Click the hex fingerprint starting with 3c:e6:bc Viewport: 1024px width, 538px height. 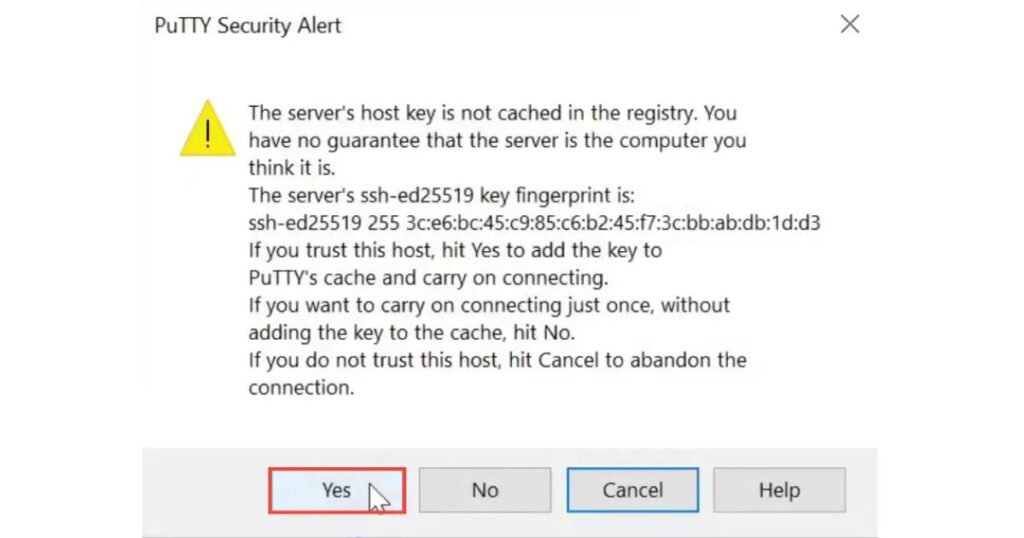(x=614, y=223)
